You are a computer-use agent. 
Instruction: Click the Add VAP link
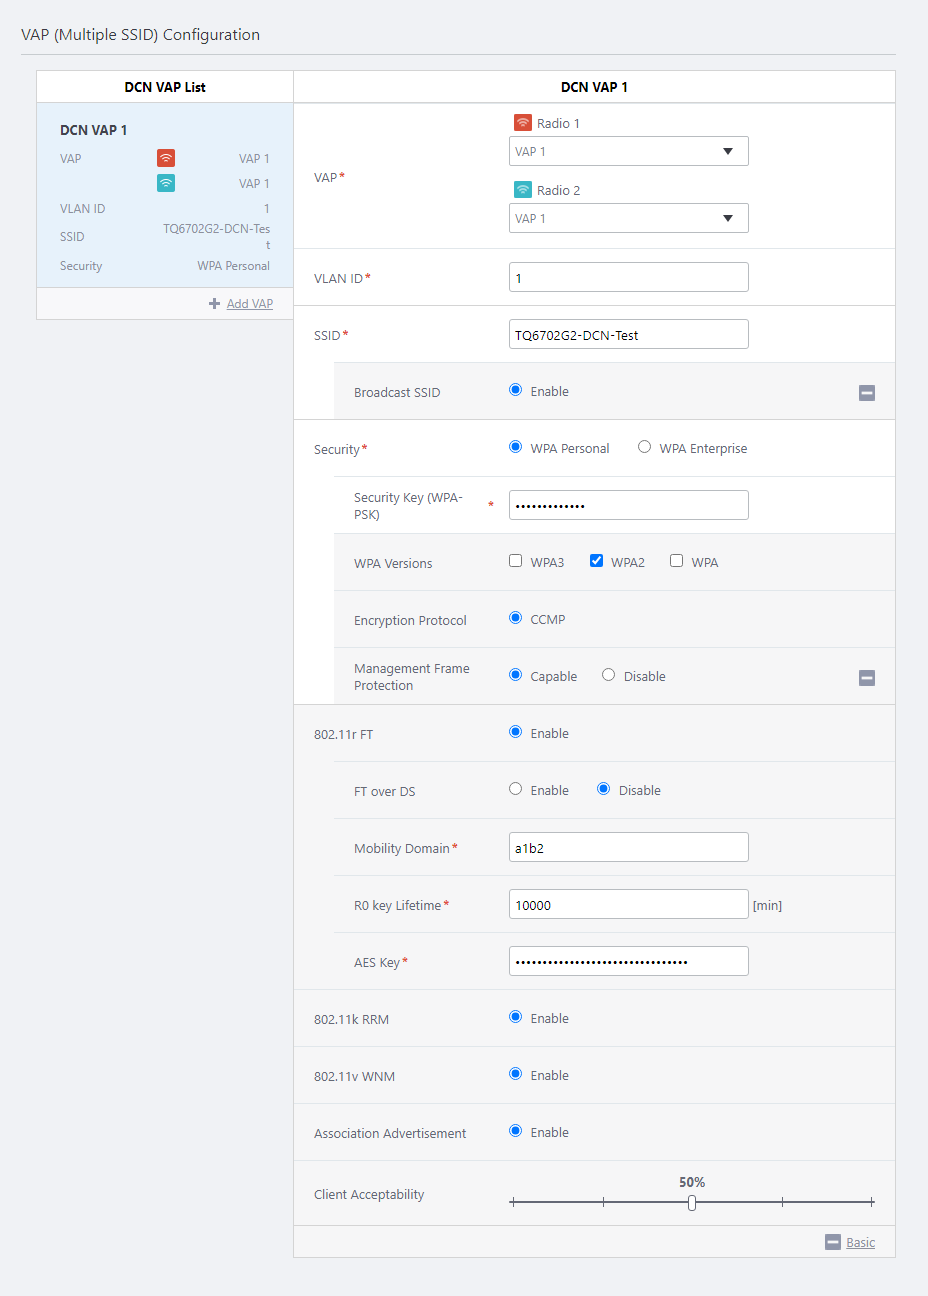[250, 304]
